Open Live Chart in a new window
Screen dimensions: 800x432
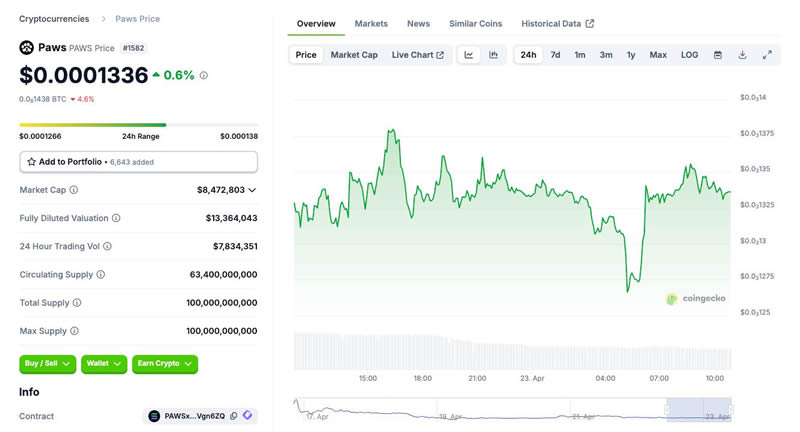417,55
